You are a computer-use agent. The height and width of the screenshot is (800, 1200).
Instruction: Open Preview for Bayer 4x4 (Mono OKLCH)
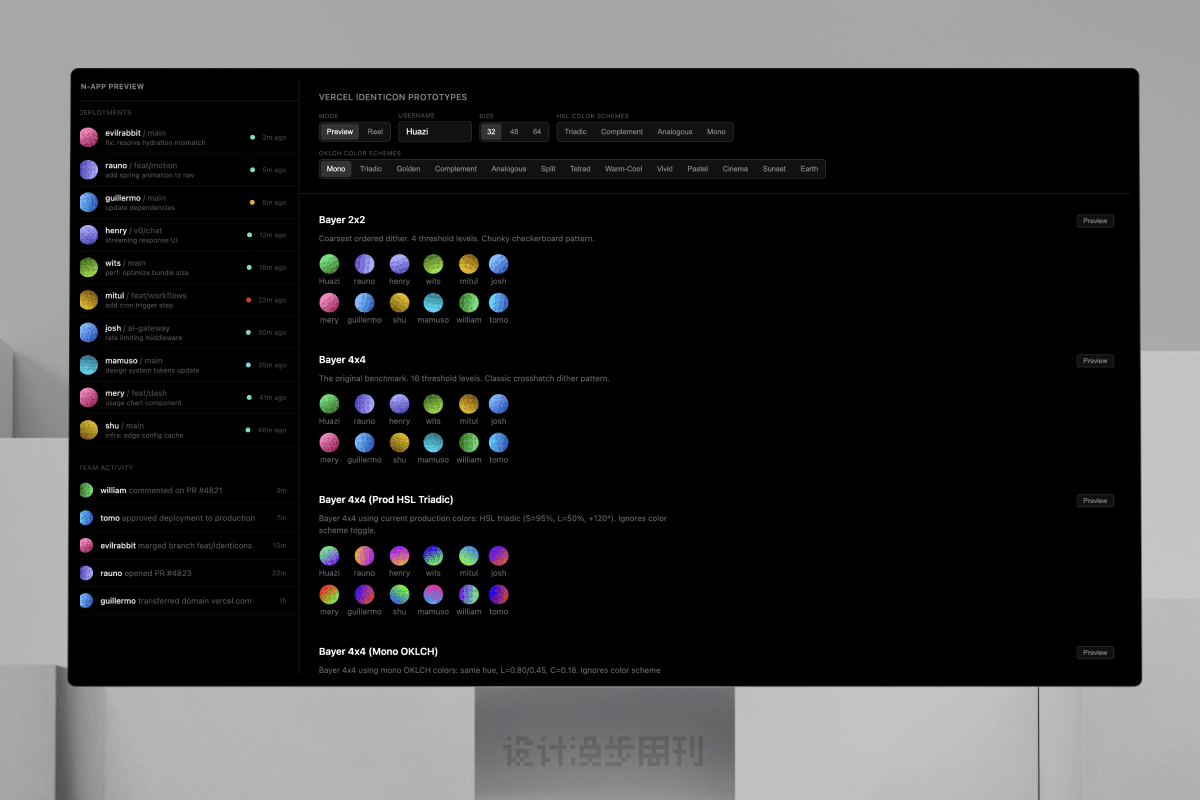click(x=1095, y=653)
